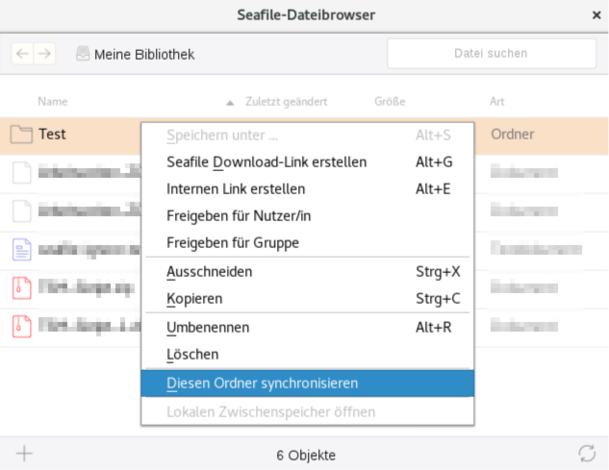Sort by the Größe column header

point(390,102)
